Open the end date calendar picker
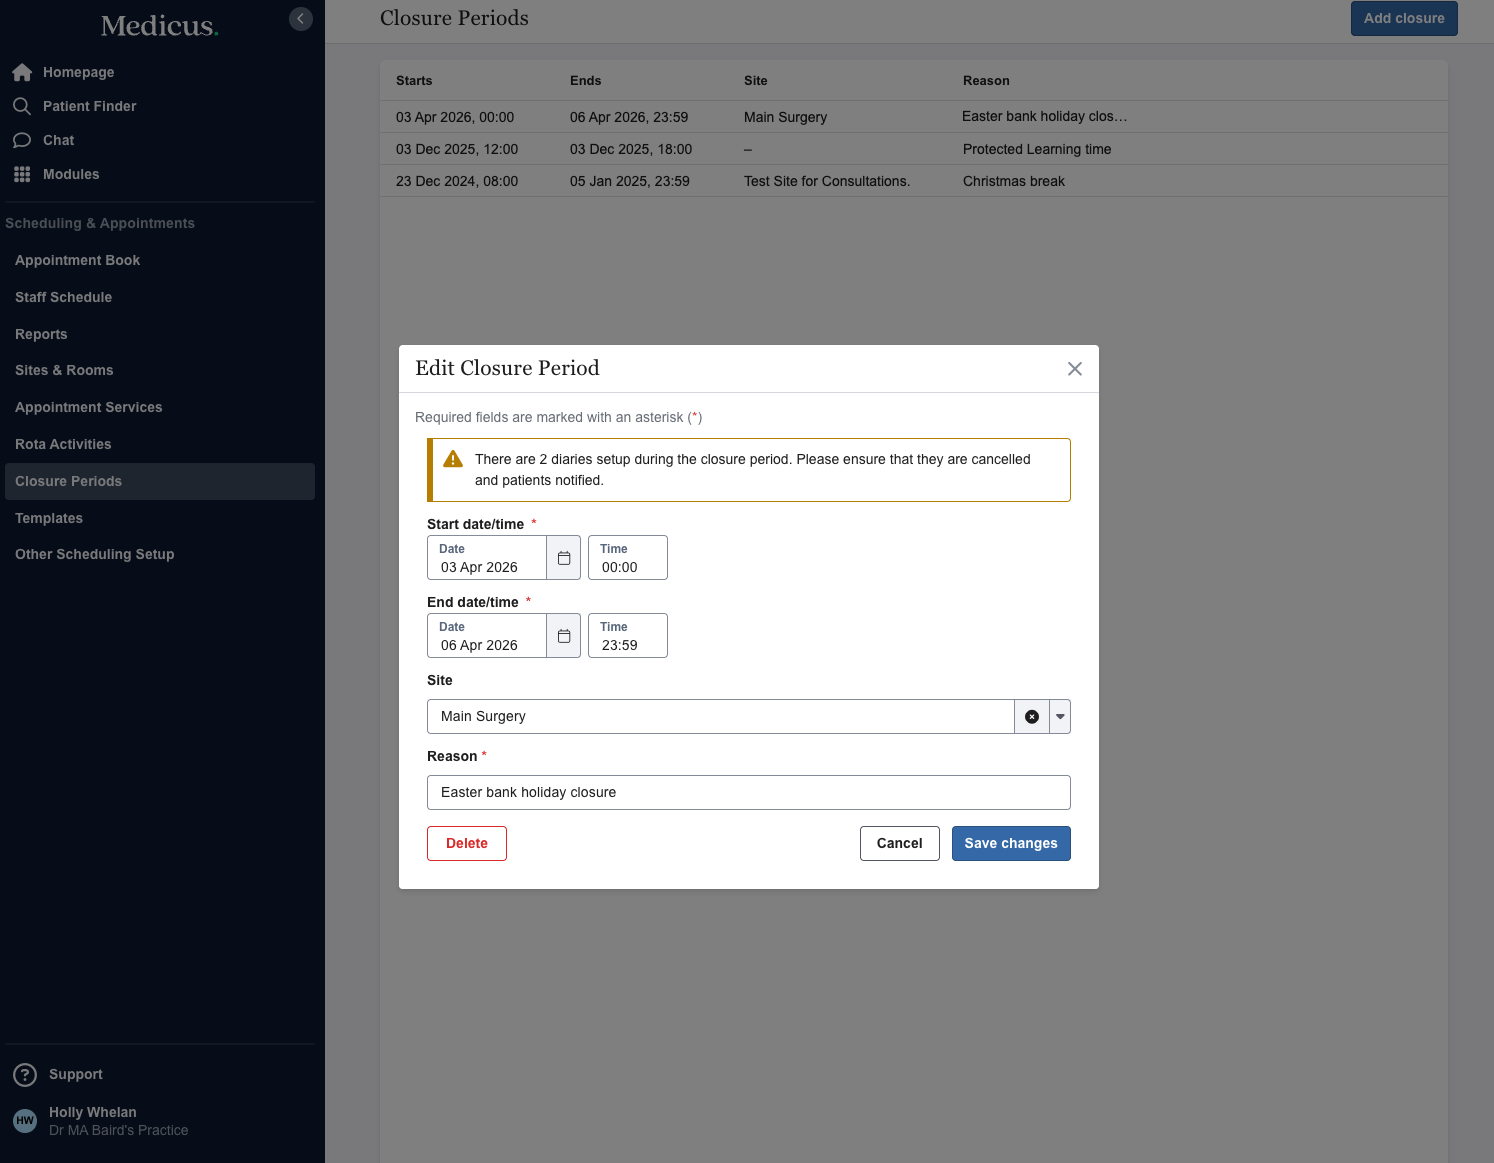 pos(564,636)
